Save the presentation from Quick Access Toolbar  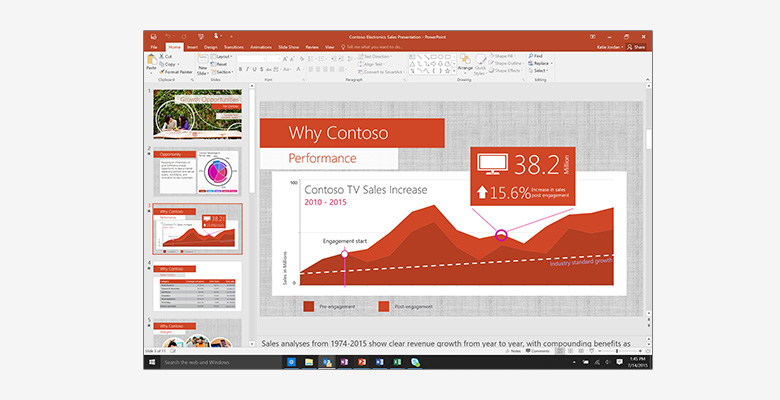click(x=153, y=37)
